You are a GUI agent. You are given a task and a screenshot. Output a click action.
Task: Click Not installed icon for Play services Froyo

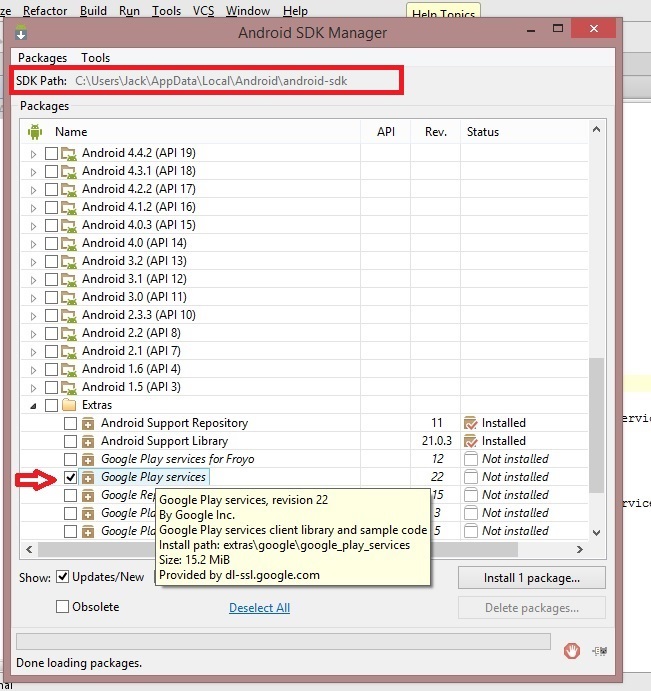pos(471,459)
